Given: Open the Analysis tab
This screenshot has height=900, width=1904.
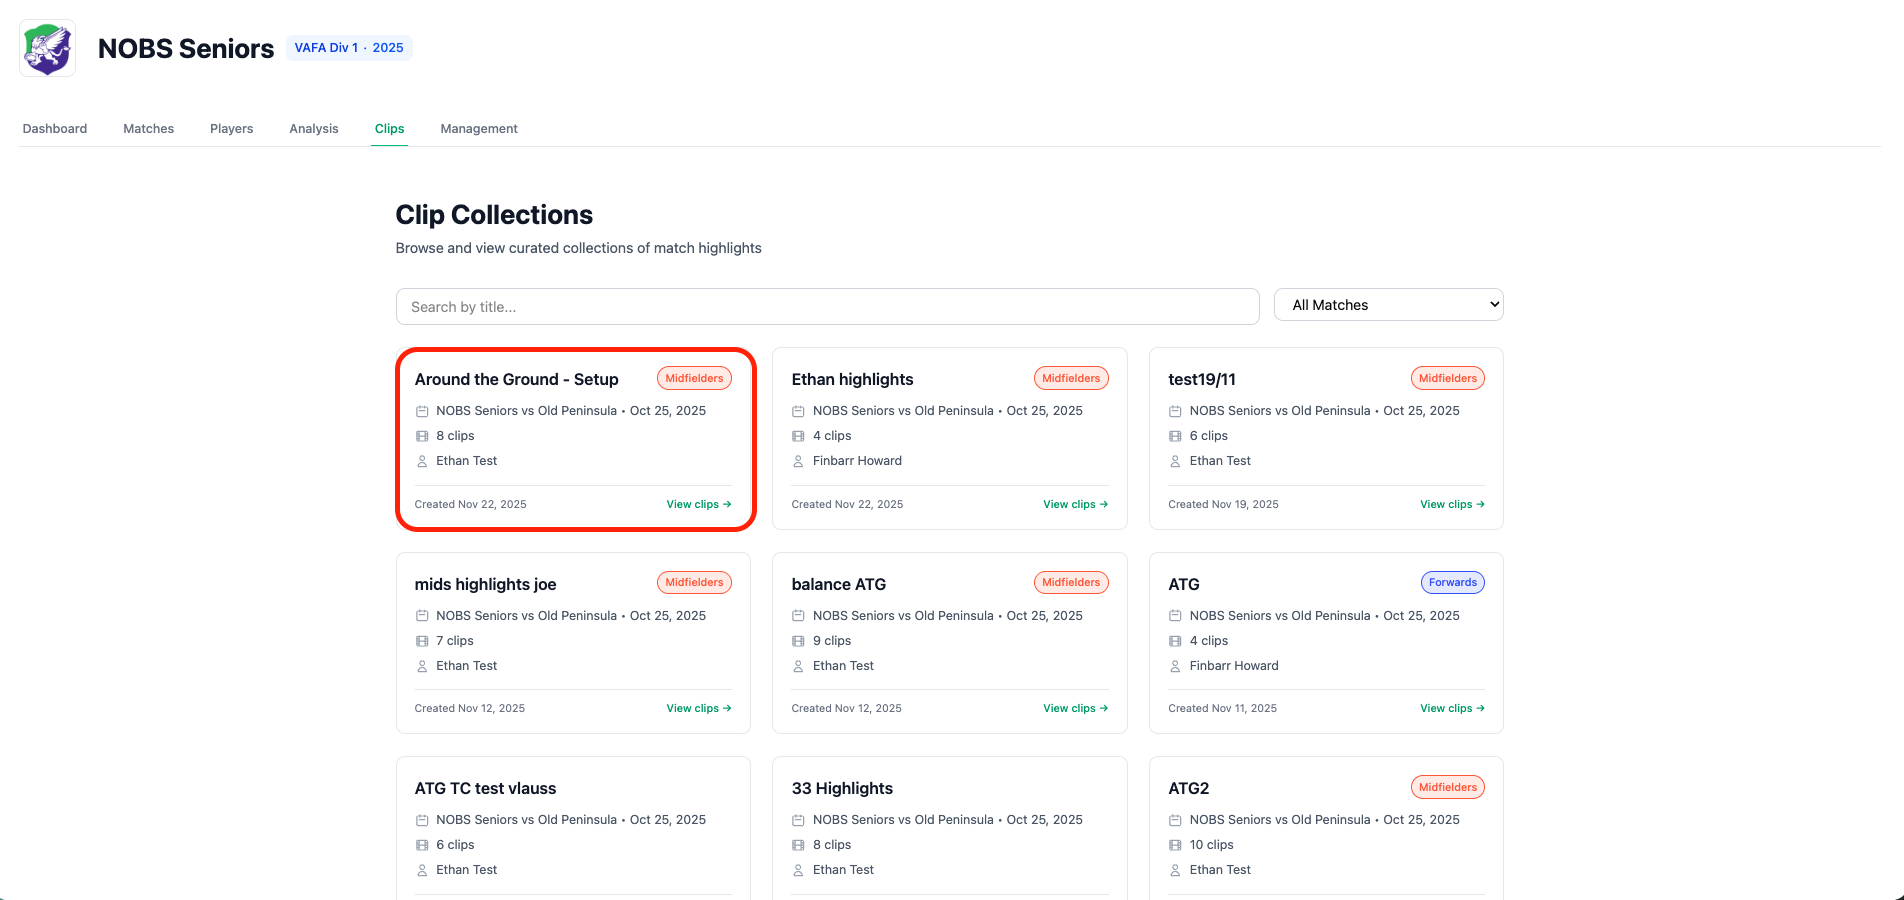Looking at the screenshot, I should (314, 129).
